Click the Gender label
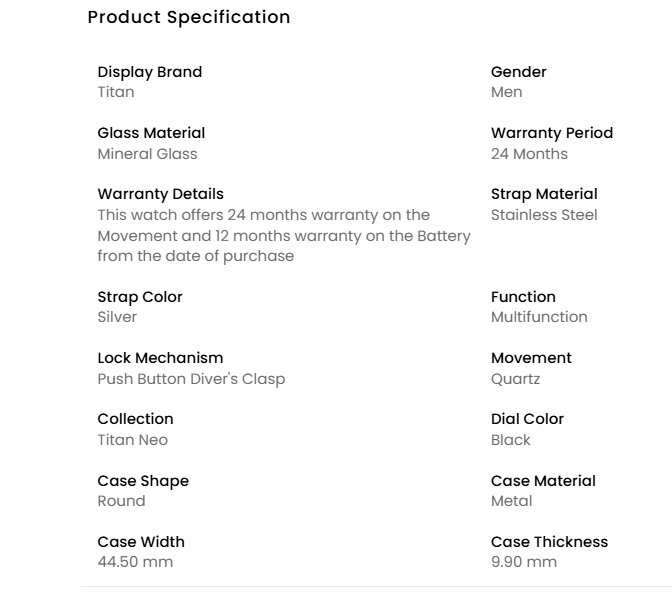The width and height of the screenshot is (672, 595). (518, 72)
